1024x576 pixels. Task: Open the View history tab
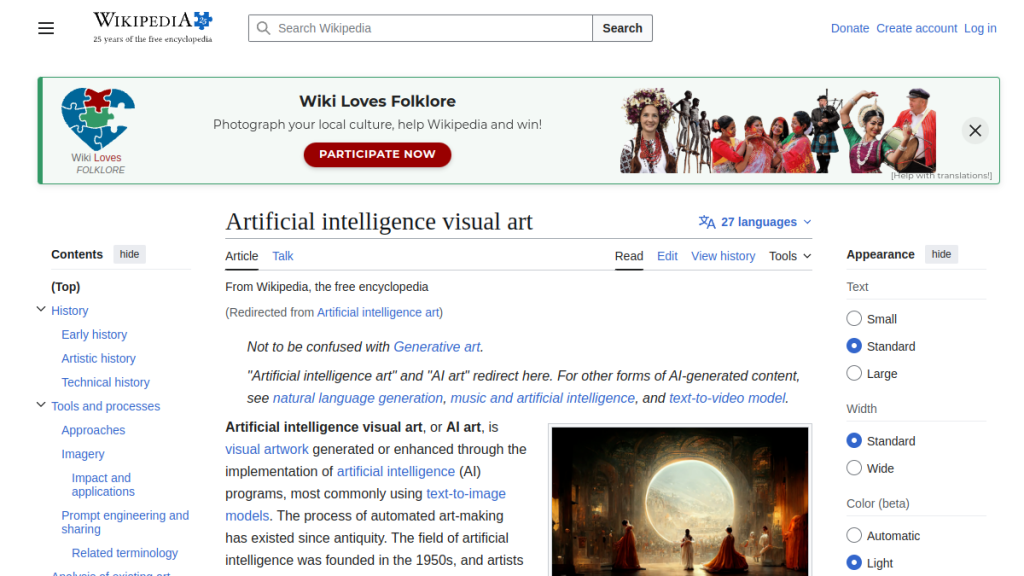pos(723,256)
